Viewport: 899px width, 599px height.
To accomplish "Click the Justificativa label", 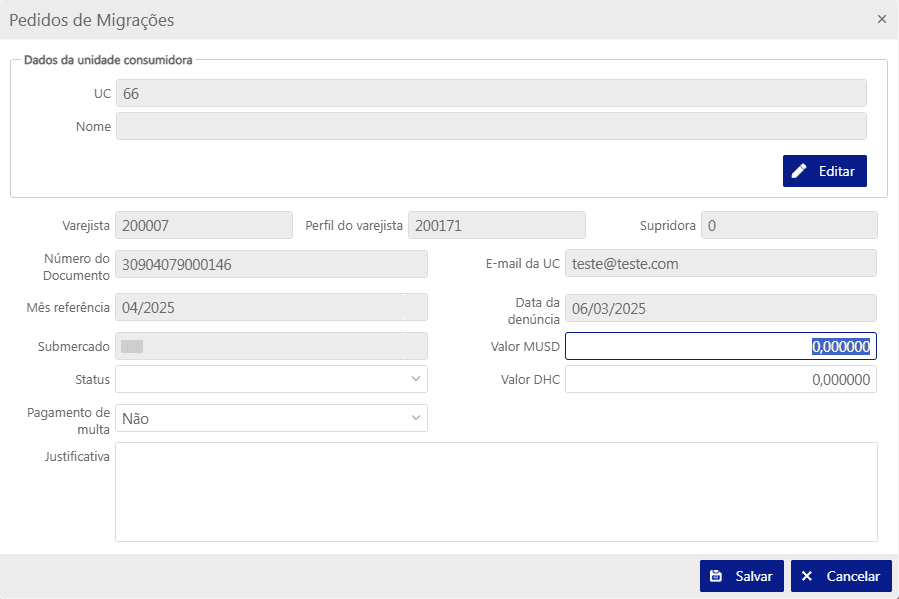I will coord(77,456).
